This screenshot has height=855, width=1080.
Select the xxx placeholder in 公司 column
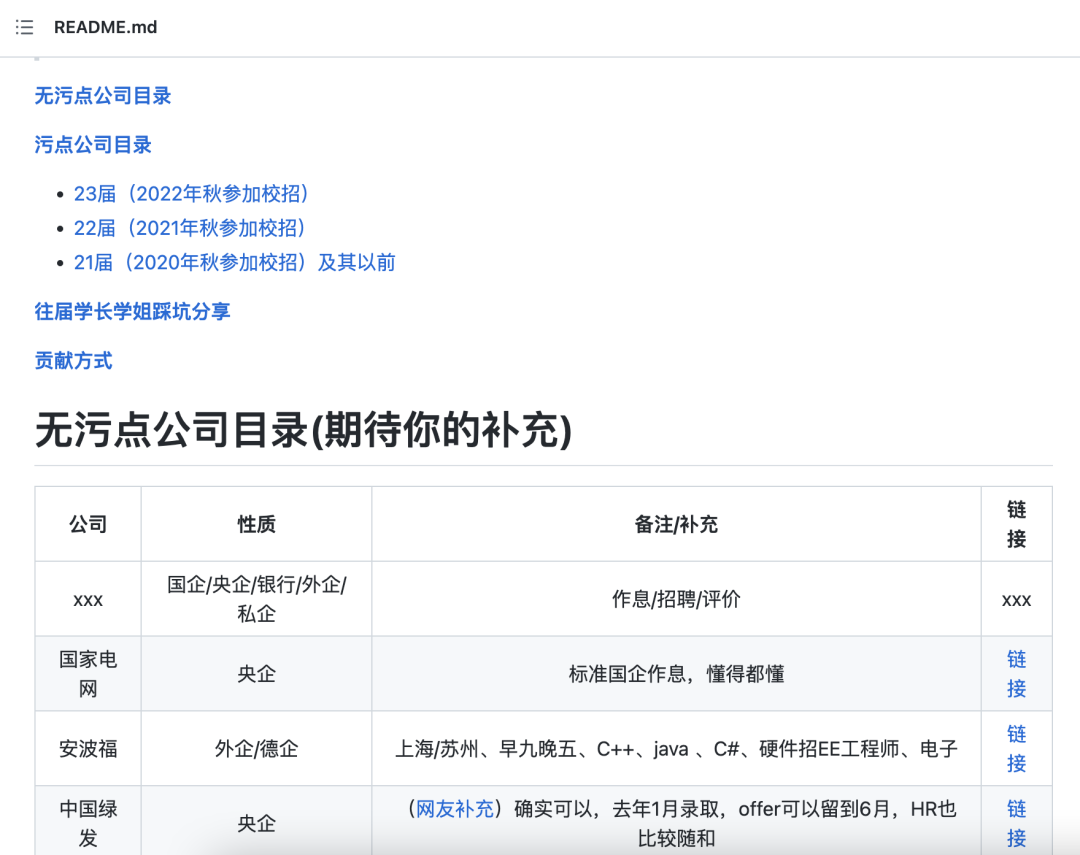(x=88, y=600)
